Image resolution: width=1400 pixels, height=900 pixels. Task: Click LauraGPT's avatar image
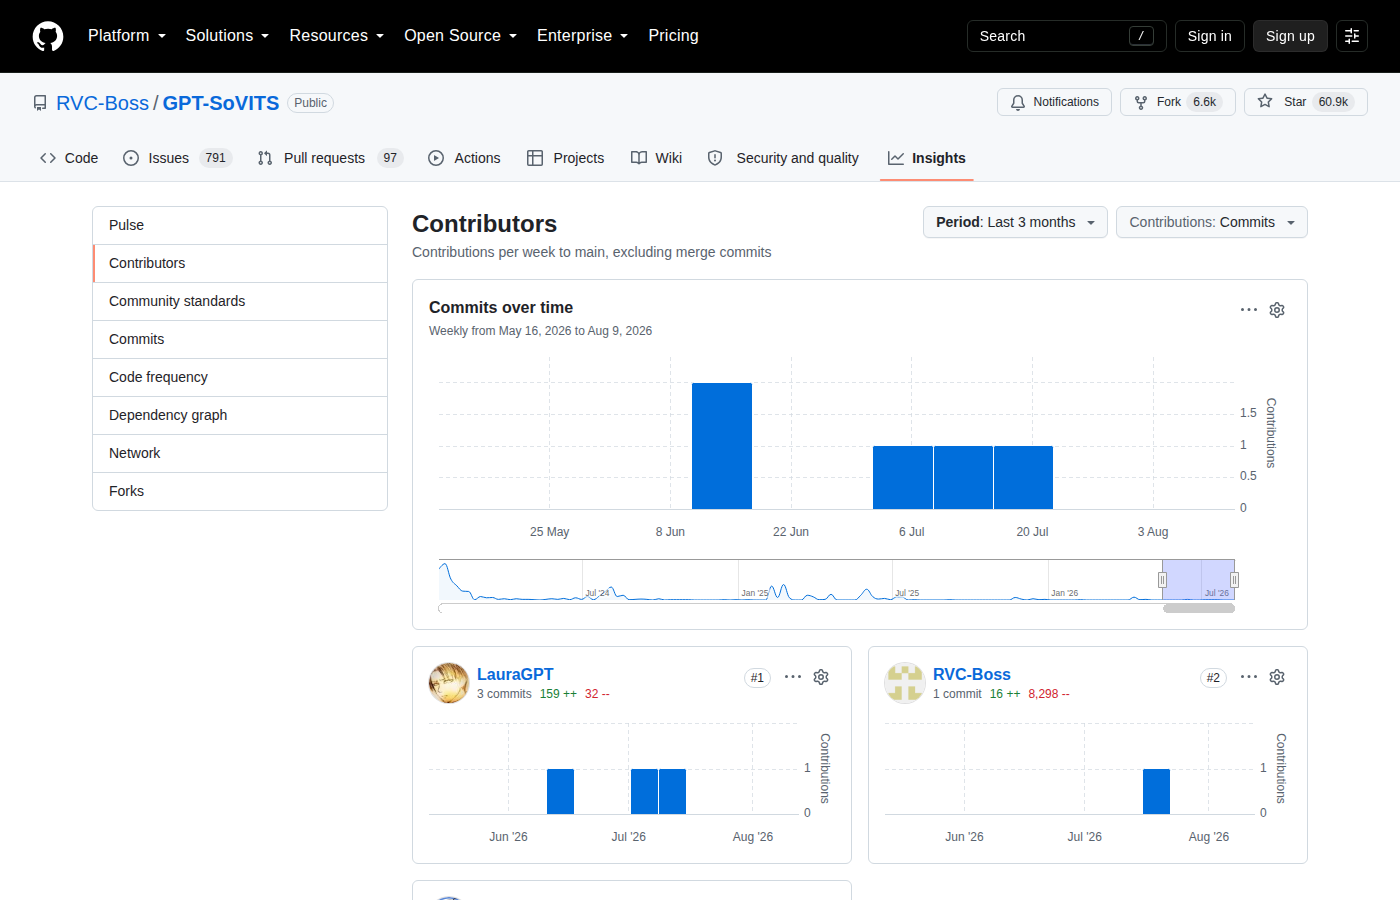coord(449,683)
